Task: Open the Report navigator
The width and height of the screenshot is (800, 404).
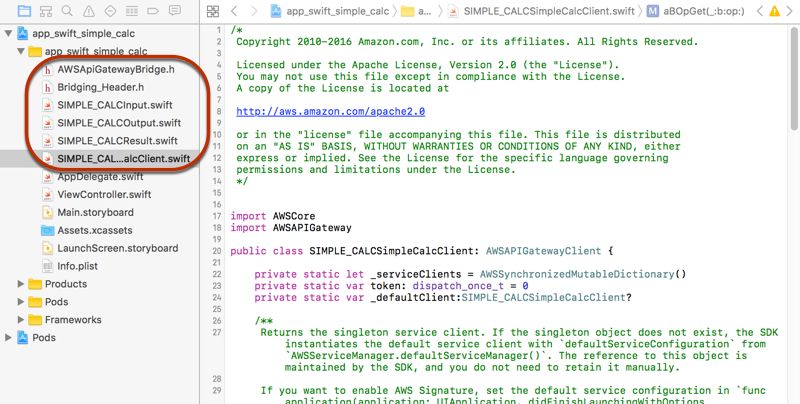Action: click(173, 11)
